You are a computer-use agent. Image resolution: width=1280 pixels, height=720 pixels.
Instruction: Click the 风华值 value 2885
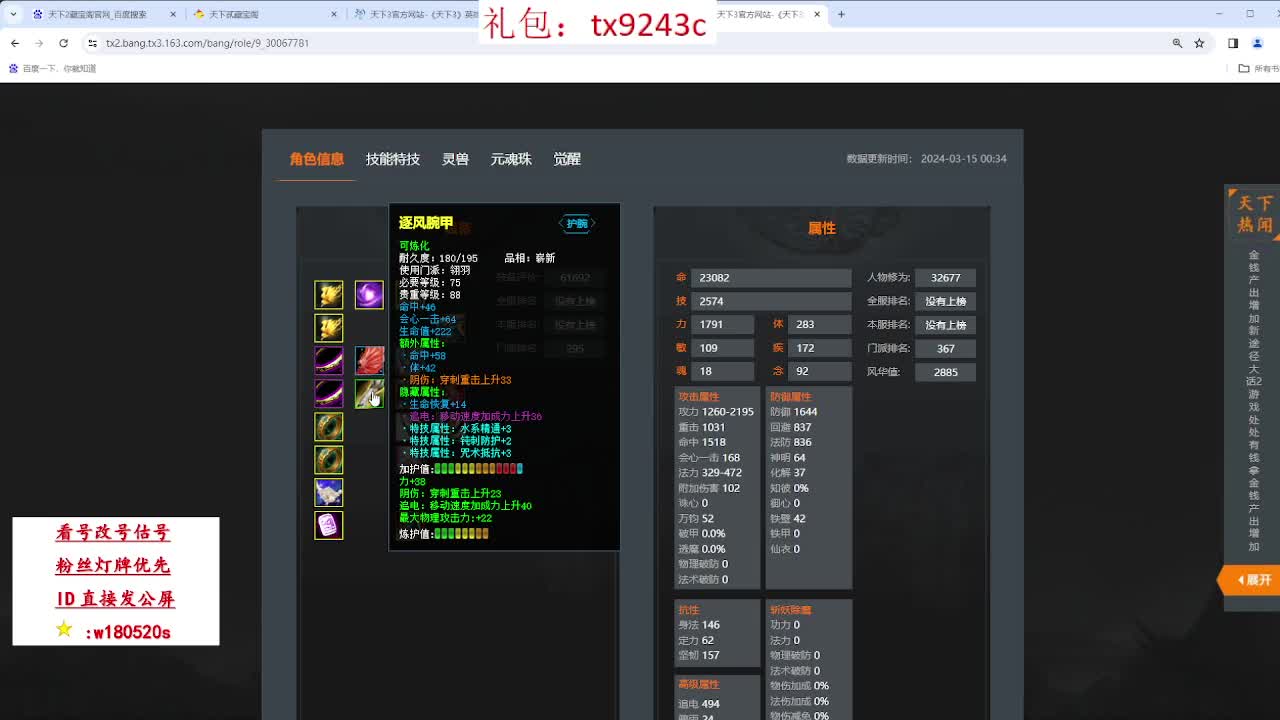945,372
